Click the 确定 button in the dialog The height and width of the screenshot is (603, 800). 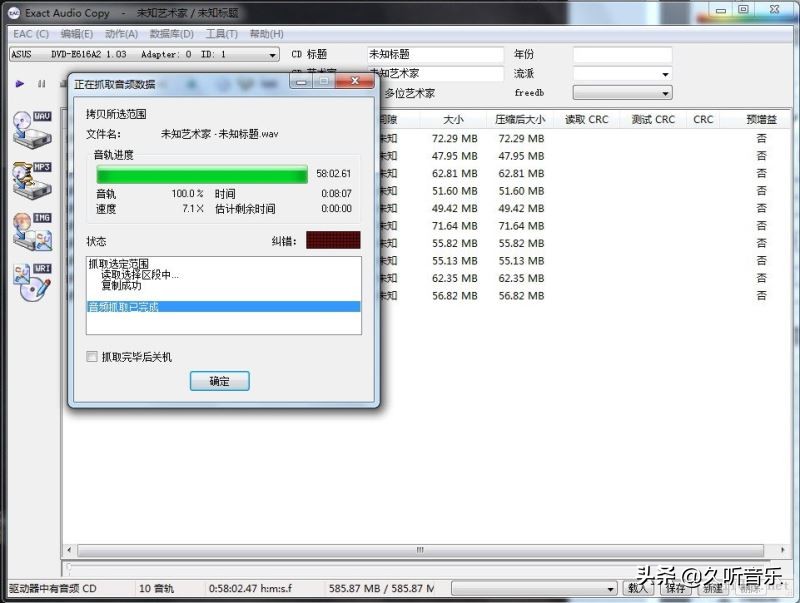tap(219, 381)
